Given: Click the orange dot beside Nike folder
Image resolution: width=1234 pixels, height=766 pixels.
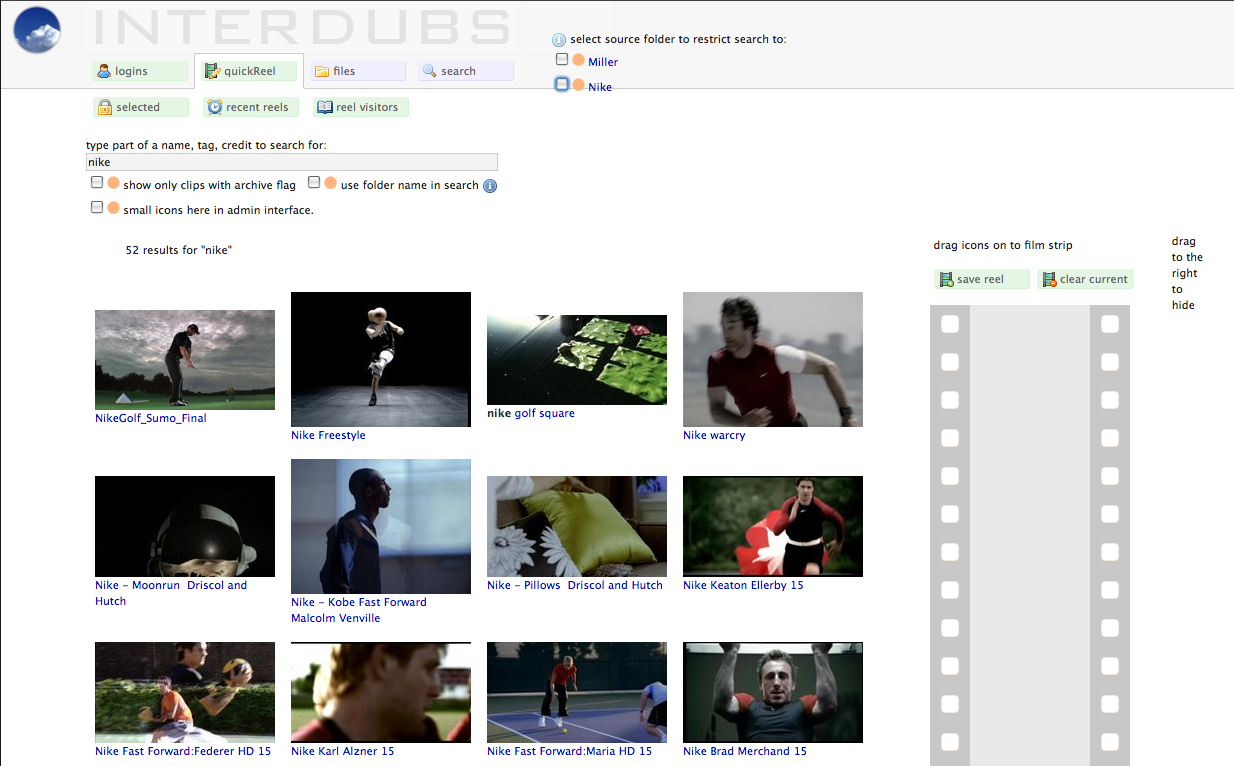Looking at the screenshot, I should (578, 86).
